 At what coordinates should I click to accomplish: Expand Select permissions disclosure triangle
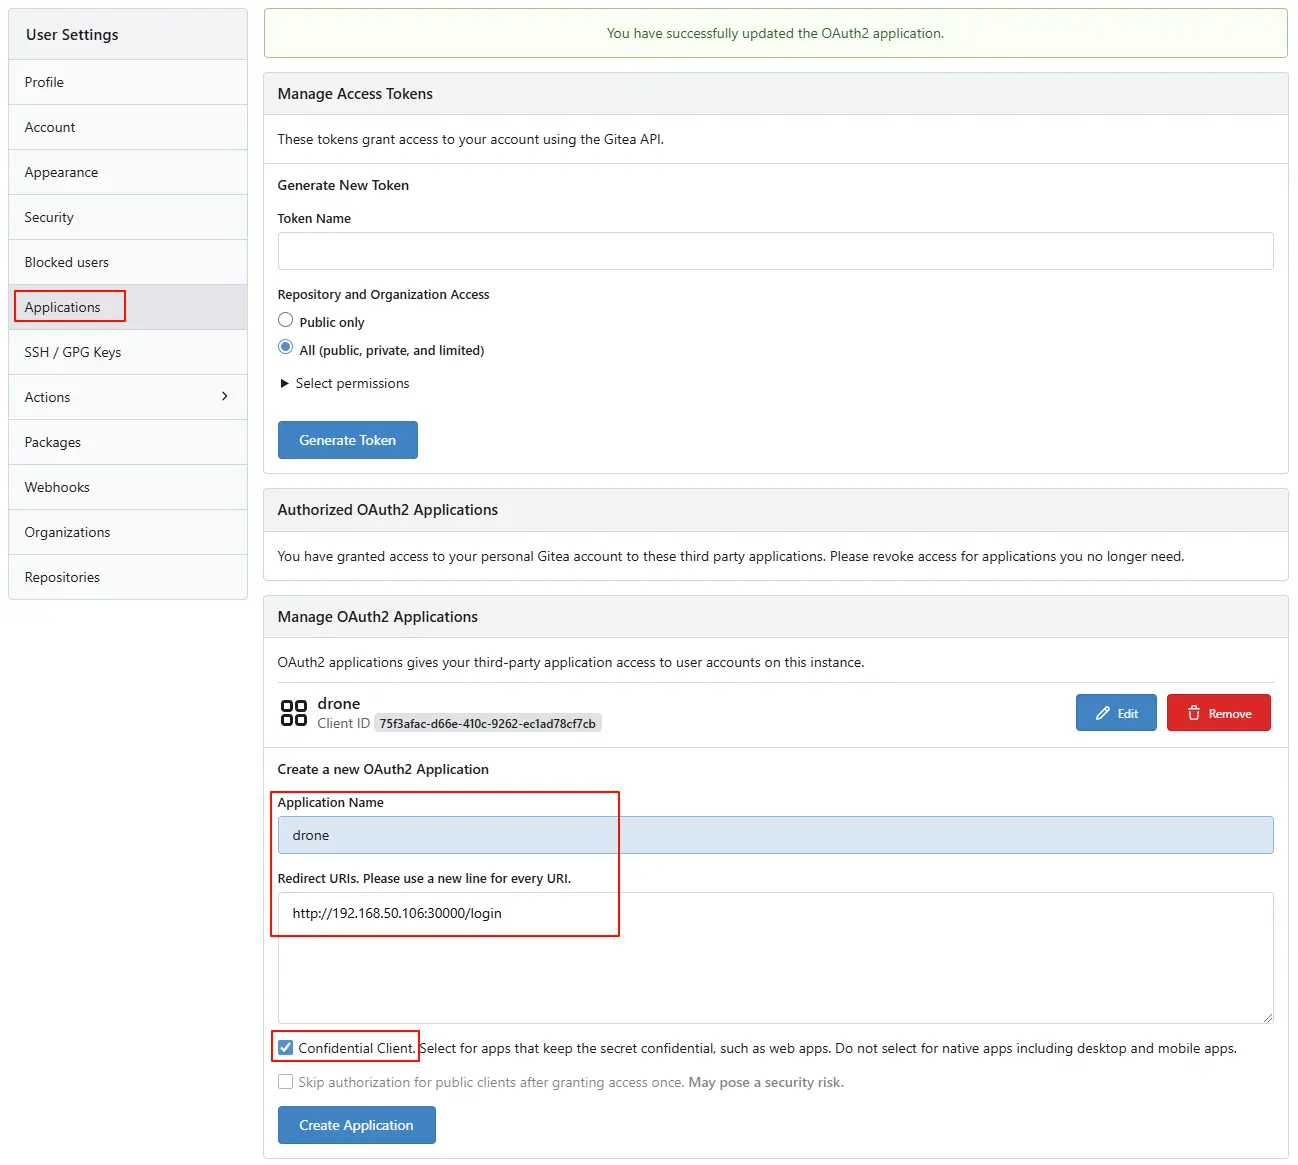(x=285, y=383)
